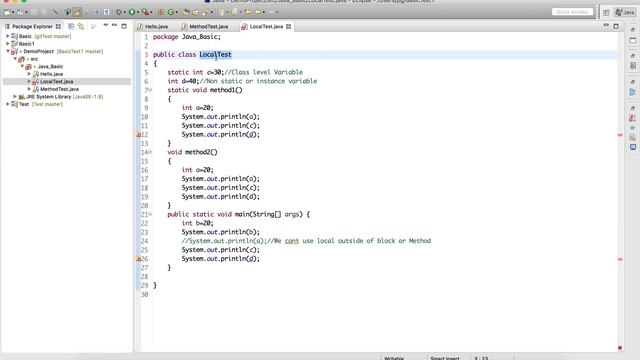Select Hello.java in Package Explorer
This screenshot has height=360, width=640.
coord(51,74)
